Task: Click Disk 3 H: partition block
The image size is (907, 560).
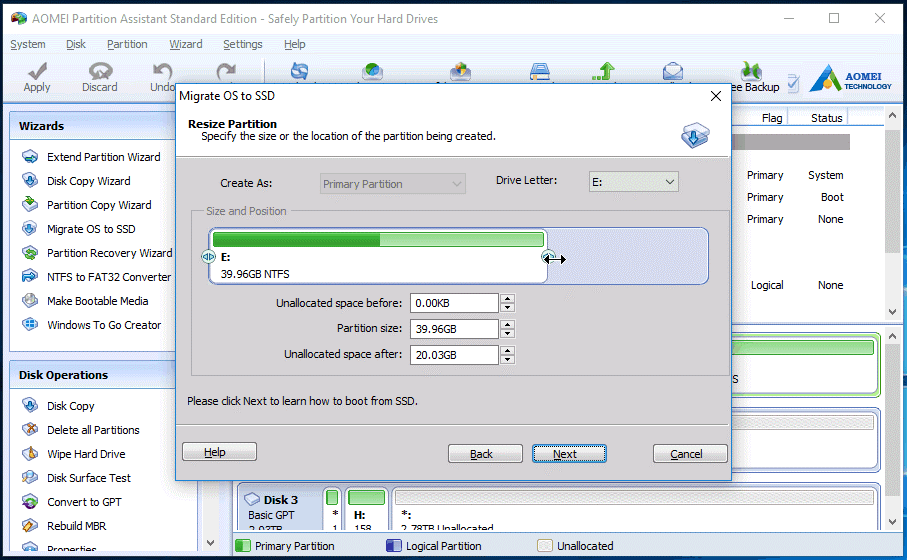Action: tap(366, 509)
